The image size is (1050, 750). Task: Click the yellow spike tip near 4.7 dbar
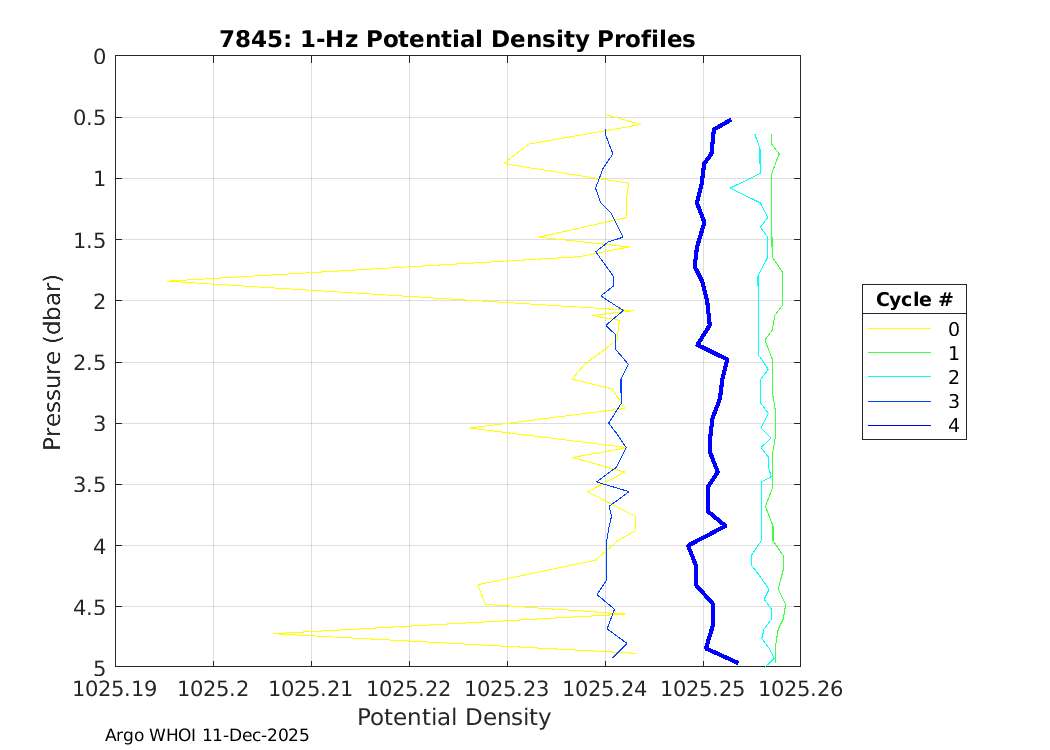click(275, 633)
